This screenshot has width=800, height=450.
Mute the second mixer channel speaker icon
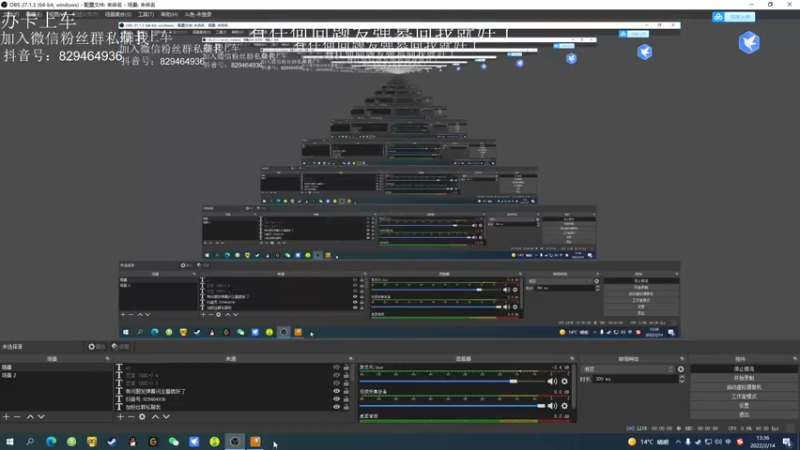552,406
